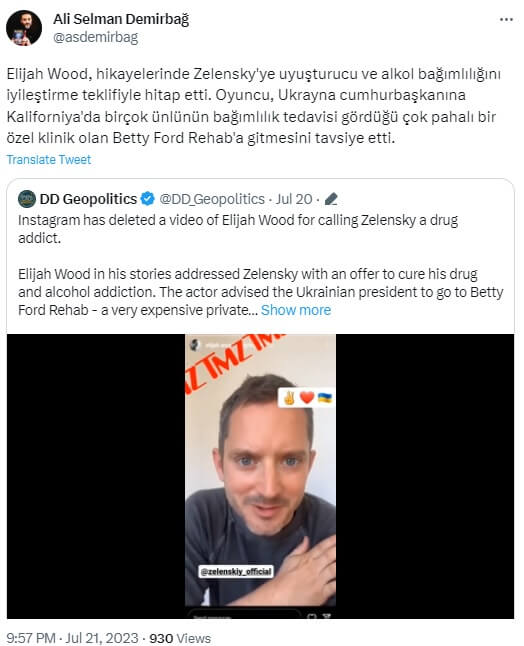Click the DD Geopolitics profile avatar
This screenshot has width=524, height=646.
click(27, 199)
